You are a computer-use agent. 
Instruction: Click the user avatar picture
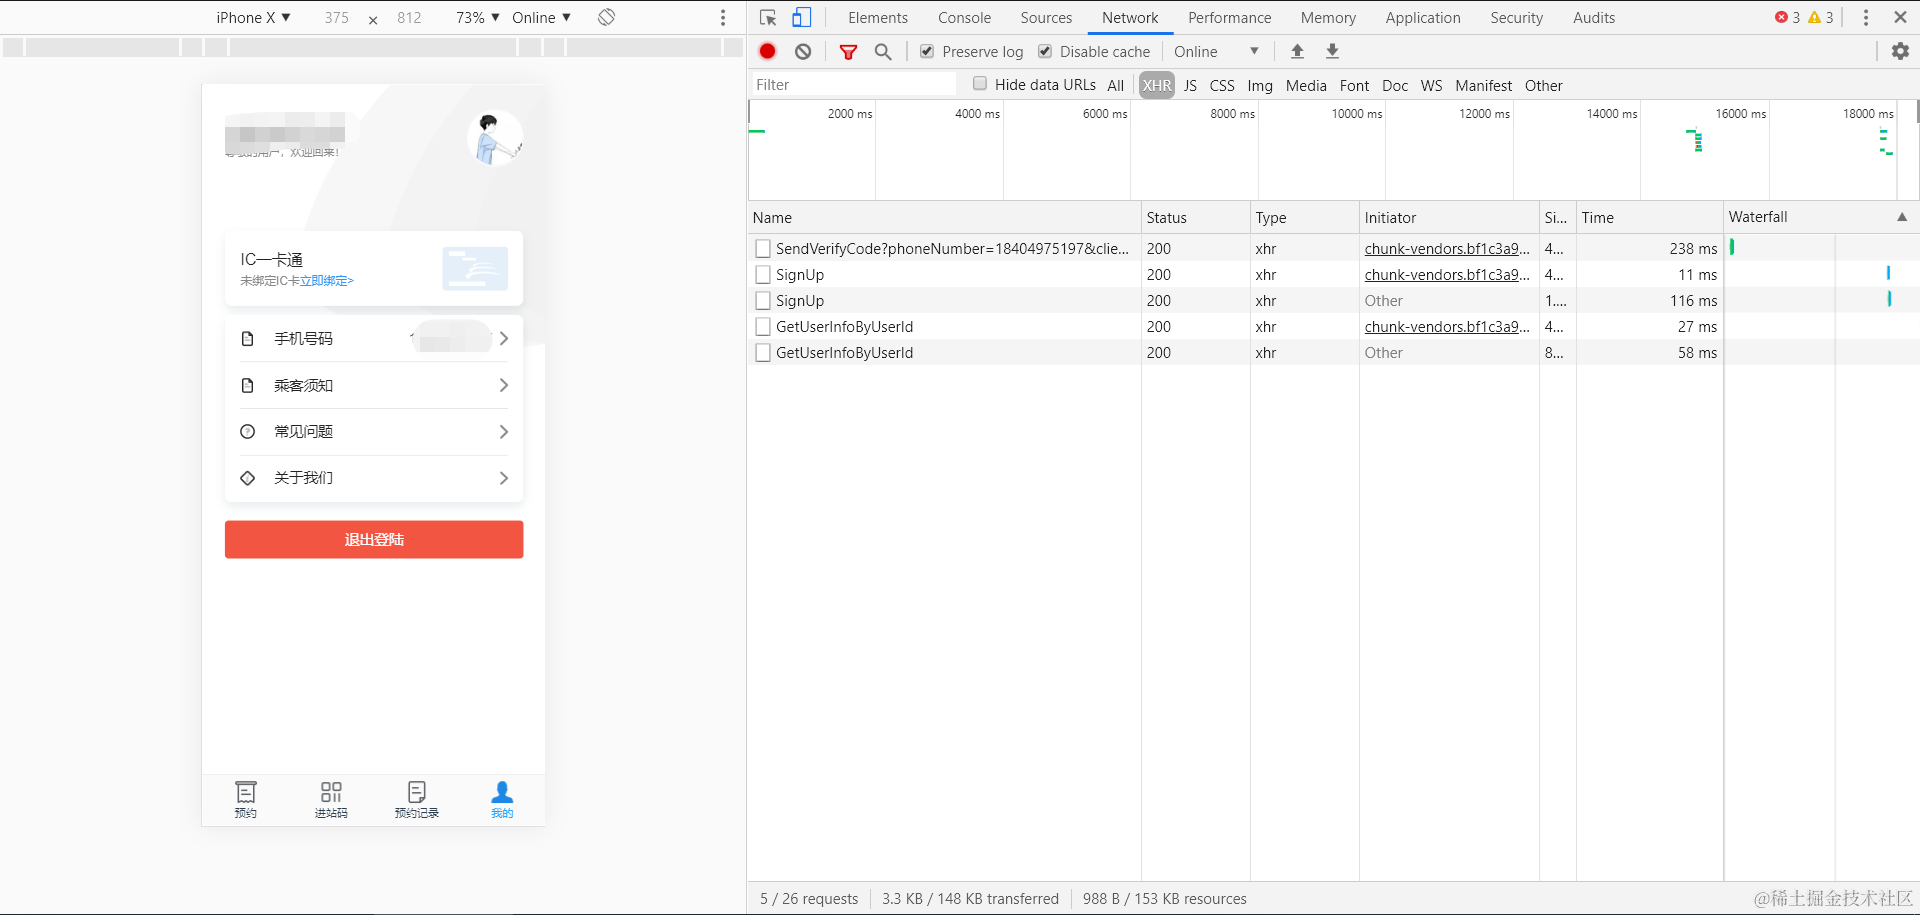point(495,138)
